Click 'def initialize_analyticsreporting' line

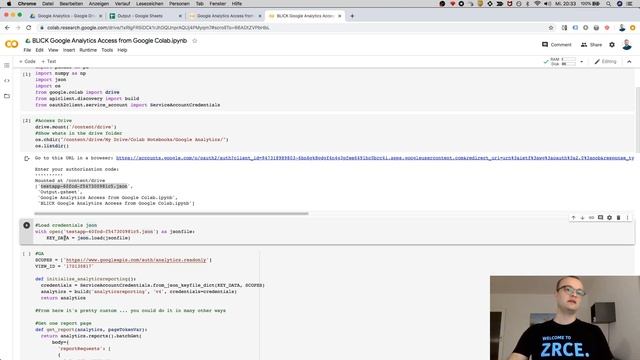point(85,279)
